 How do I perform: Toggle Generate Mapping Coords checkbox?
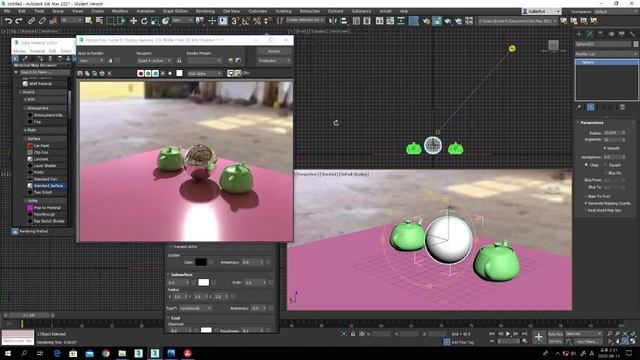[586, 203]
